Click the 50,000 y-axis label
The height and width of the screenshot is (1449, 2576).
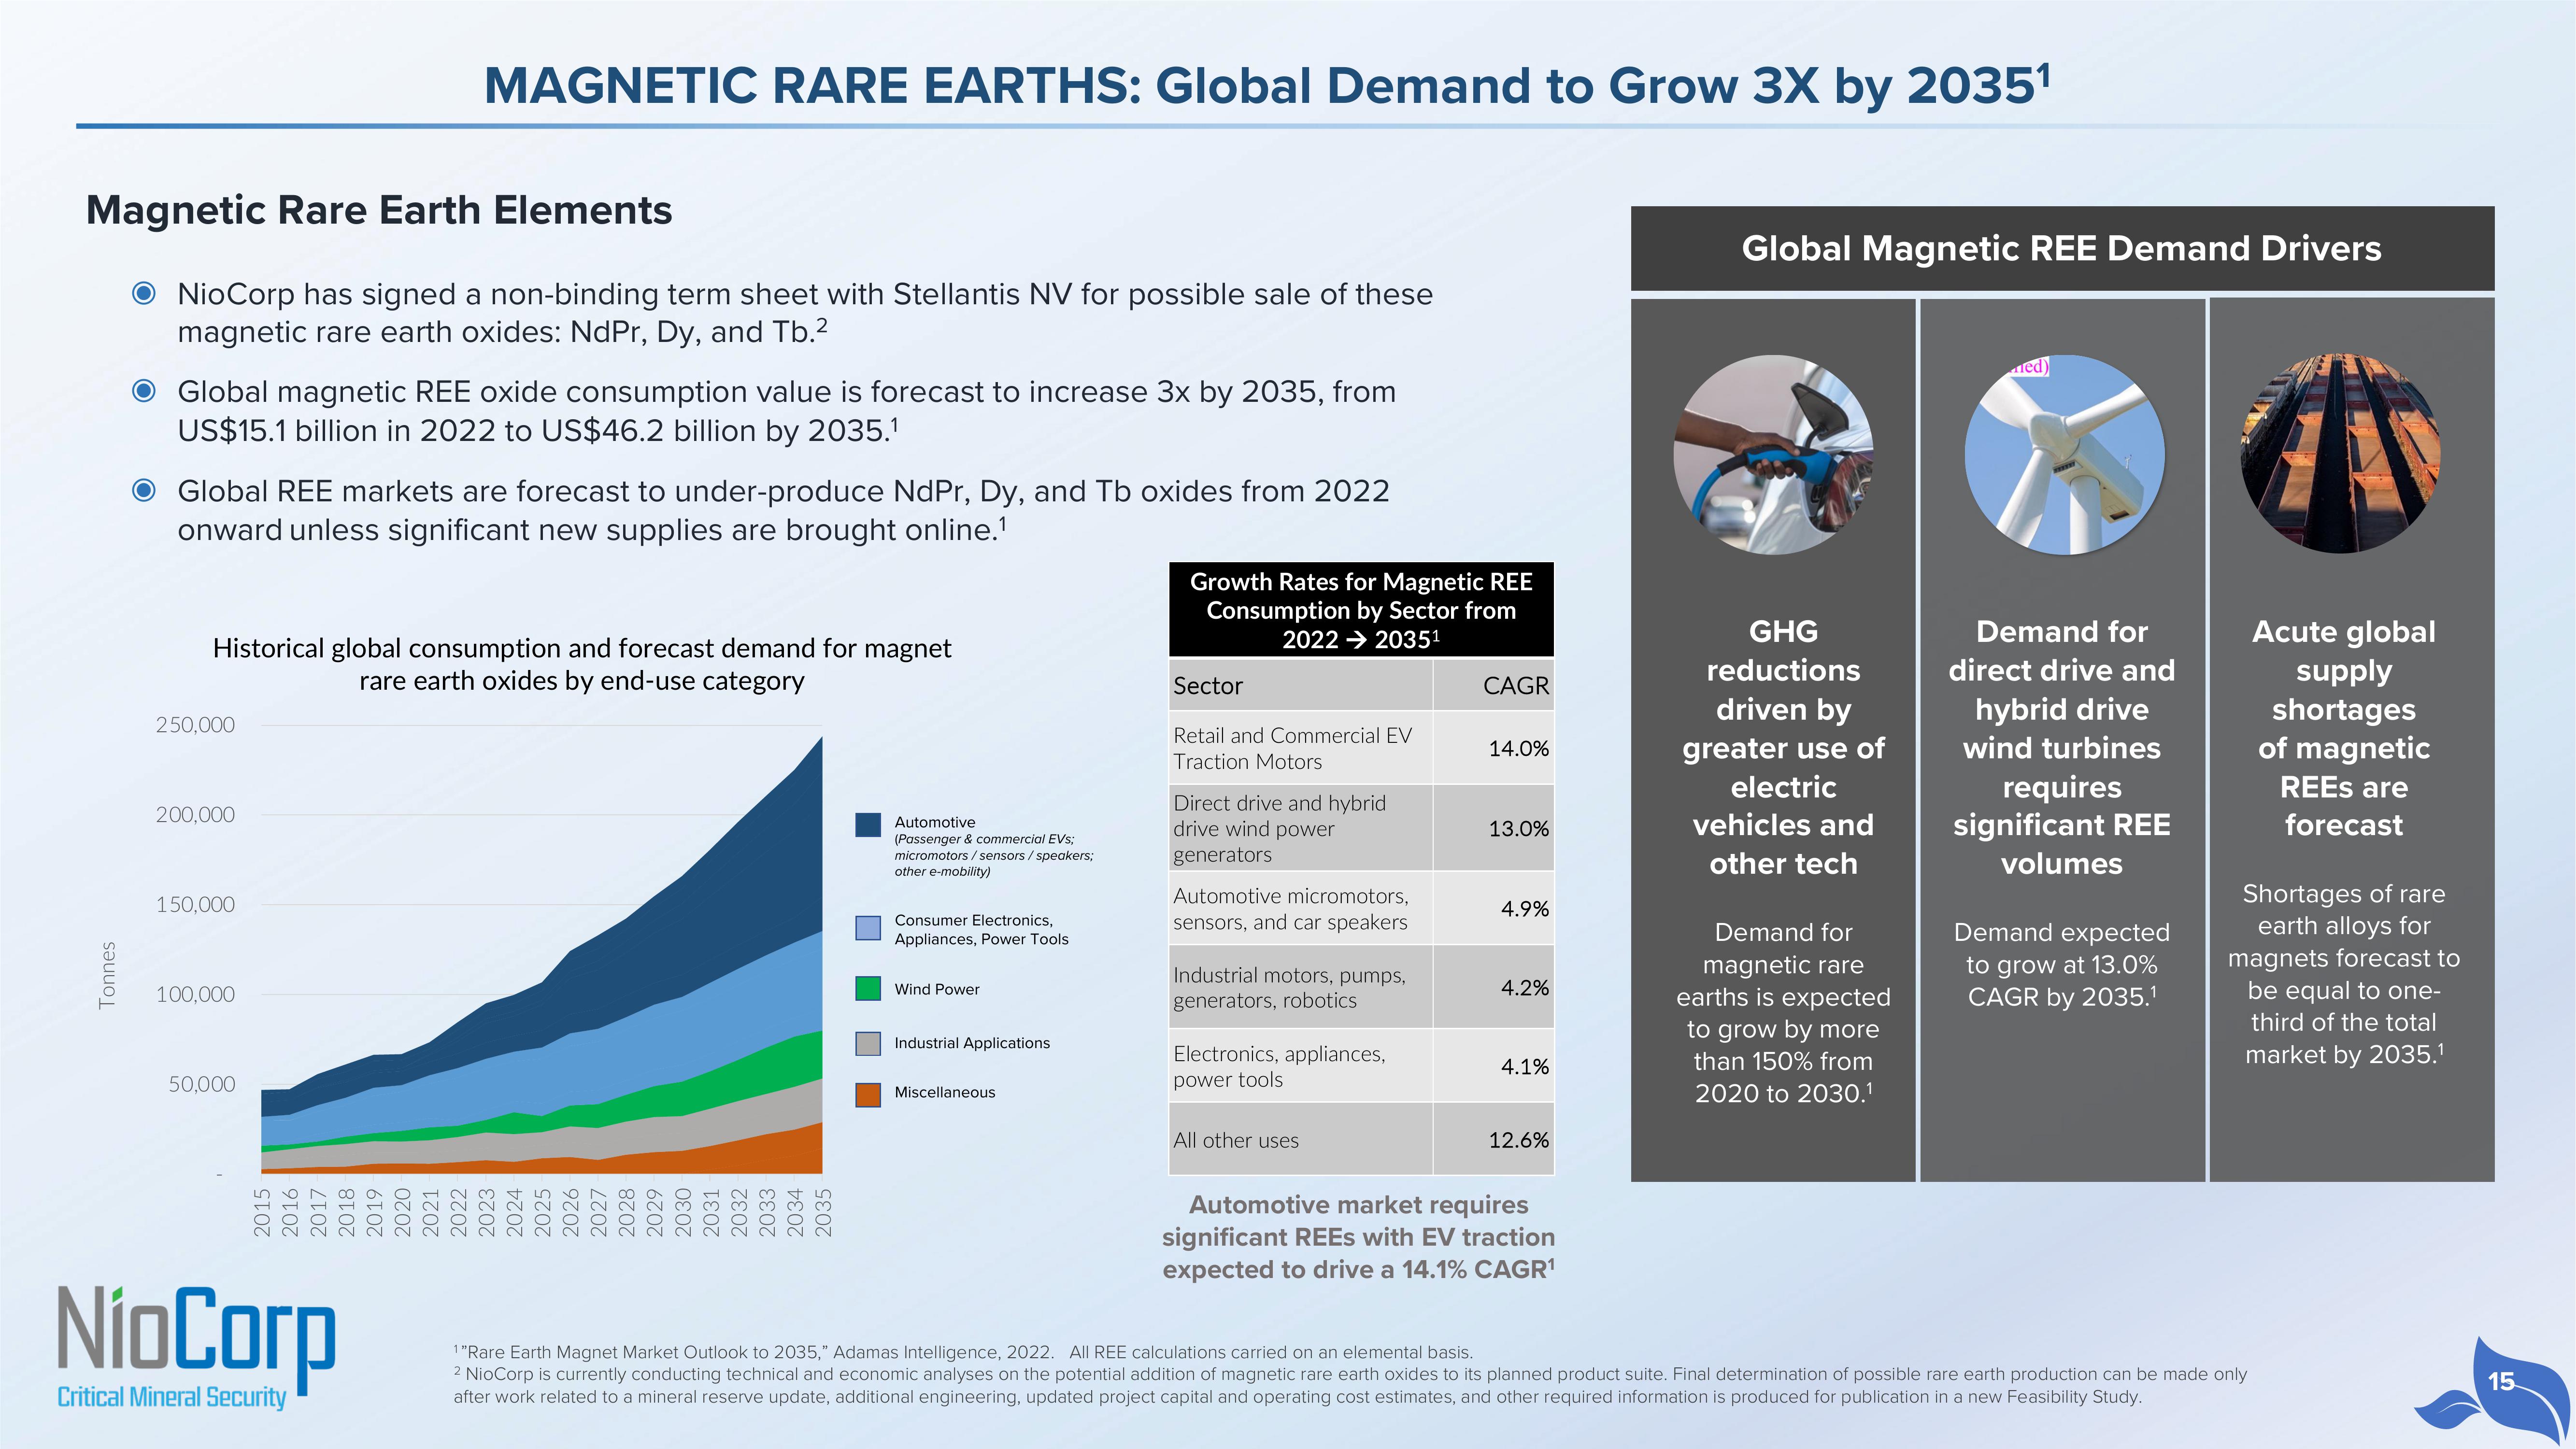point(202,1084)
